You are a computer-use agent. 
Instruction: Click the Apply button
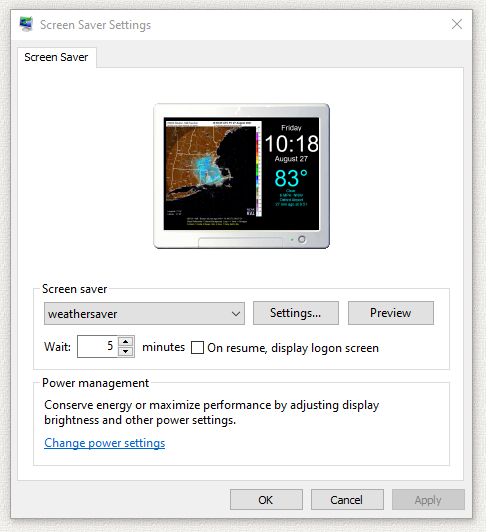tap(428, 499)
